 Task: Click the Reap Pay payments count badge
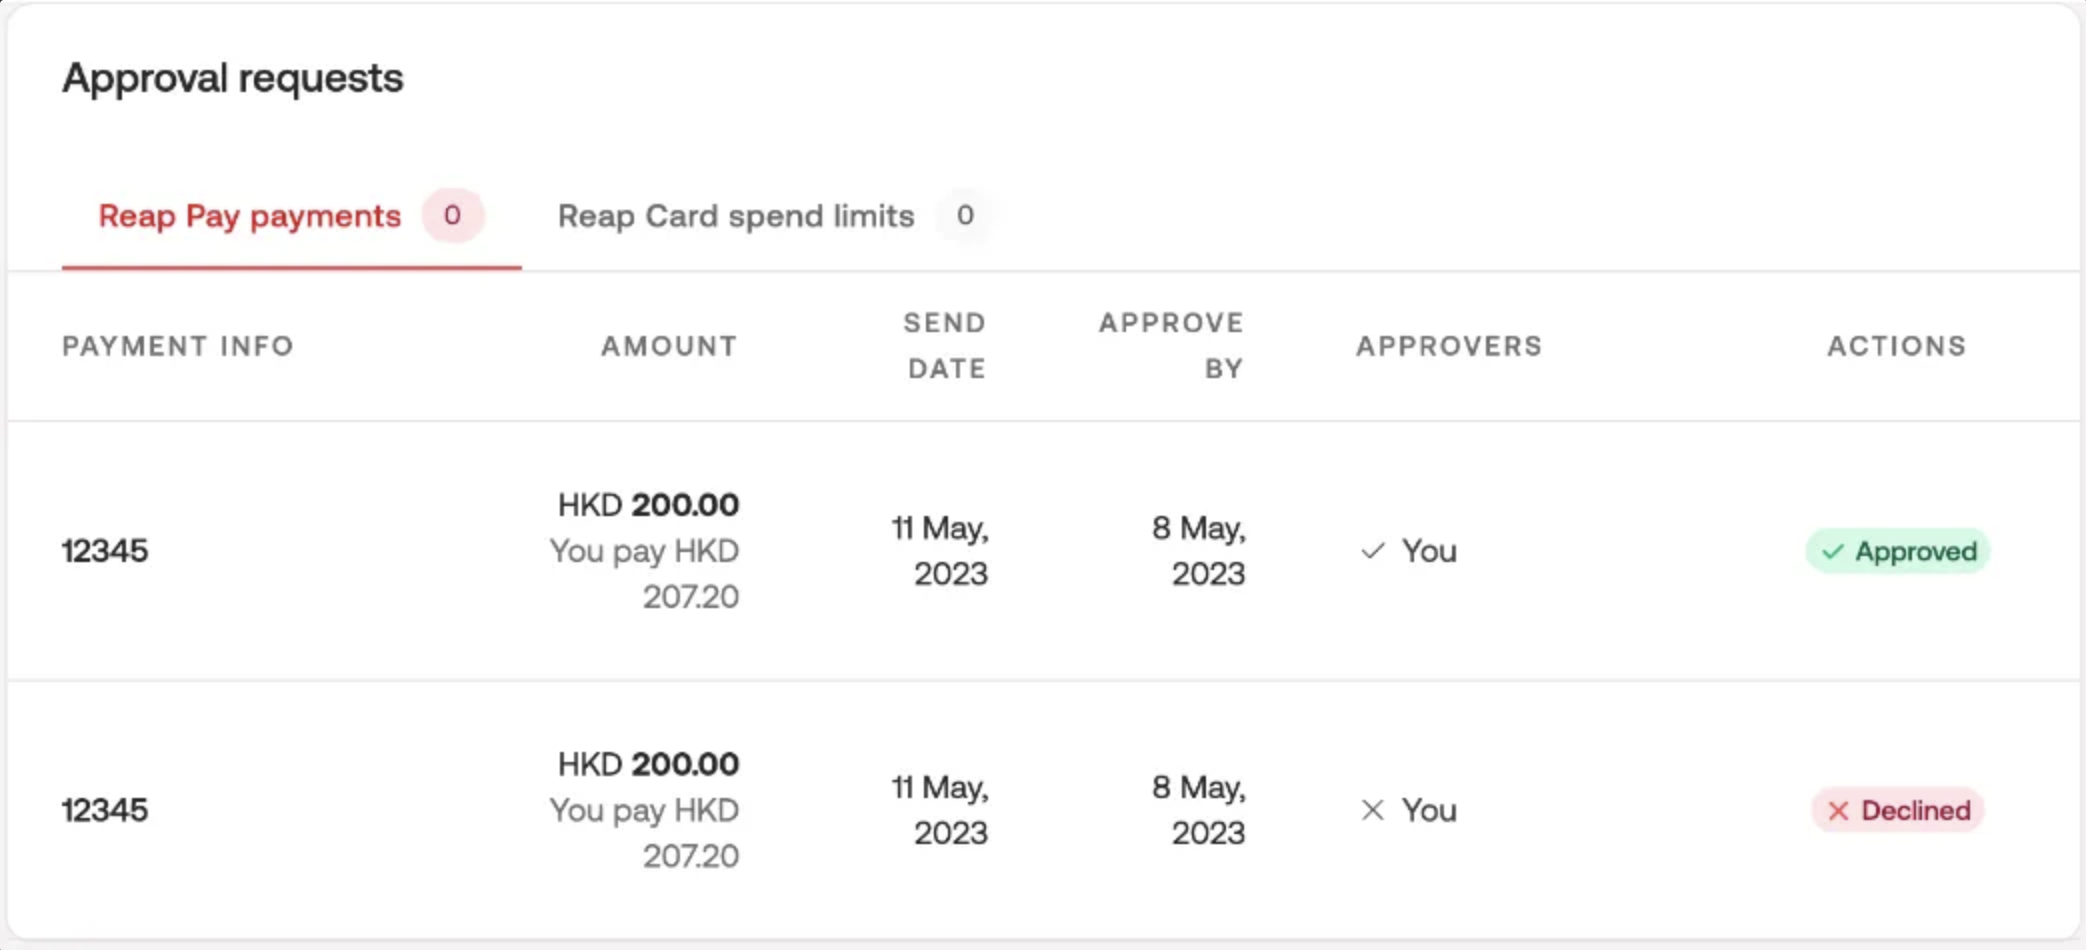click(452, 215)
